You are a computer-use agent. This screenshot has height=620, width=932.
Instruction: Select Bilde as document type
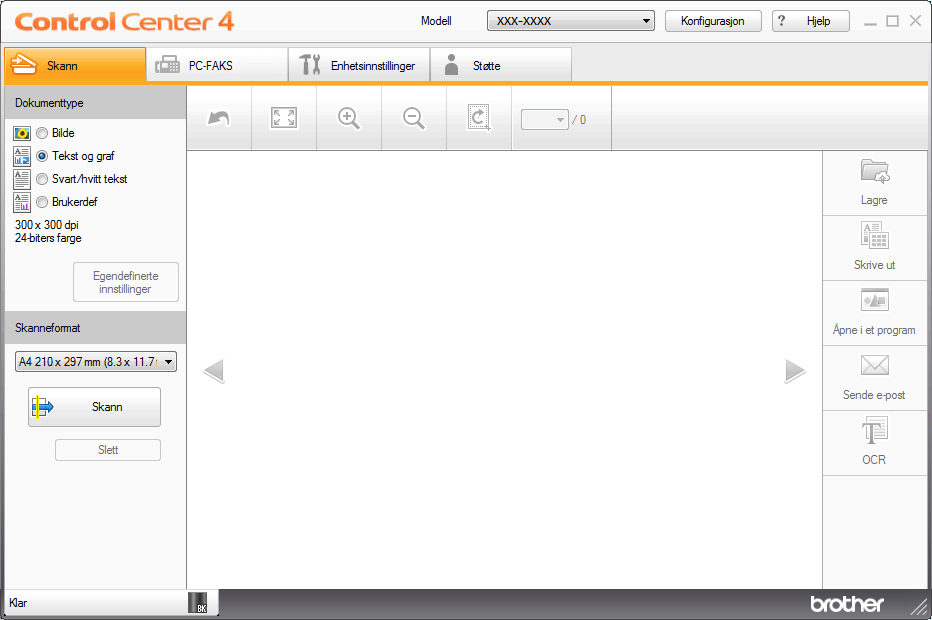tap(41, 132)
